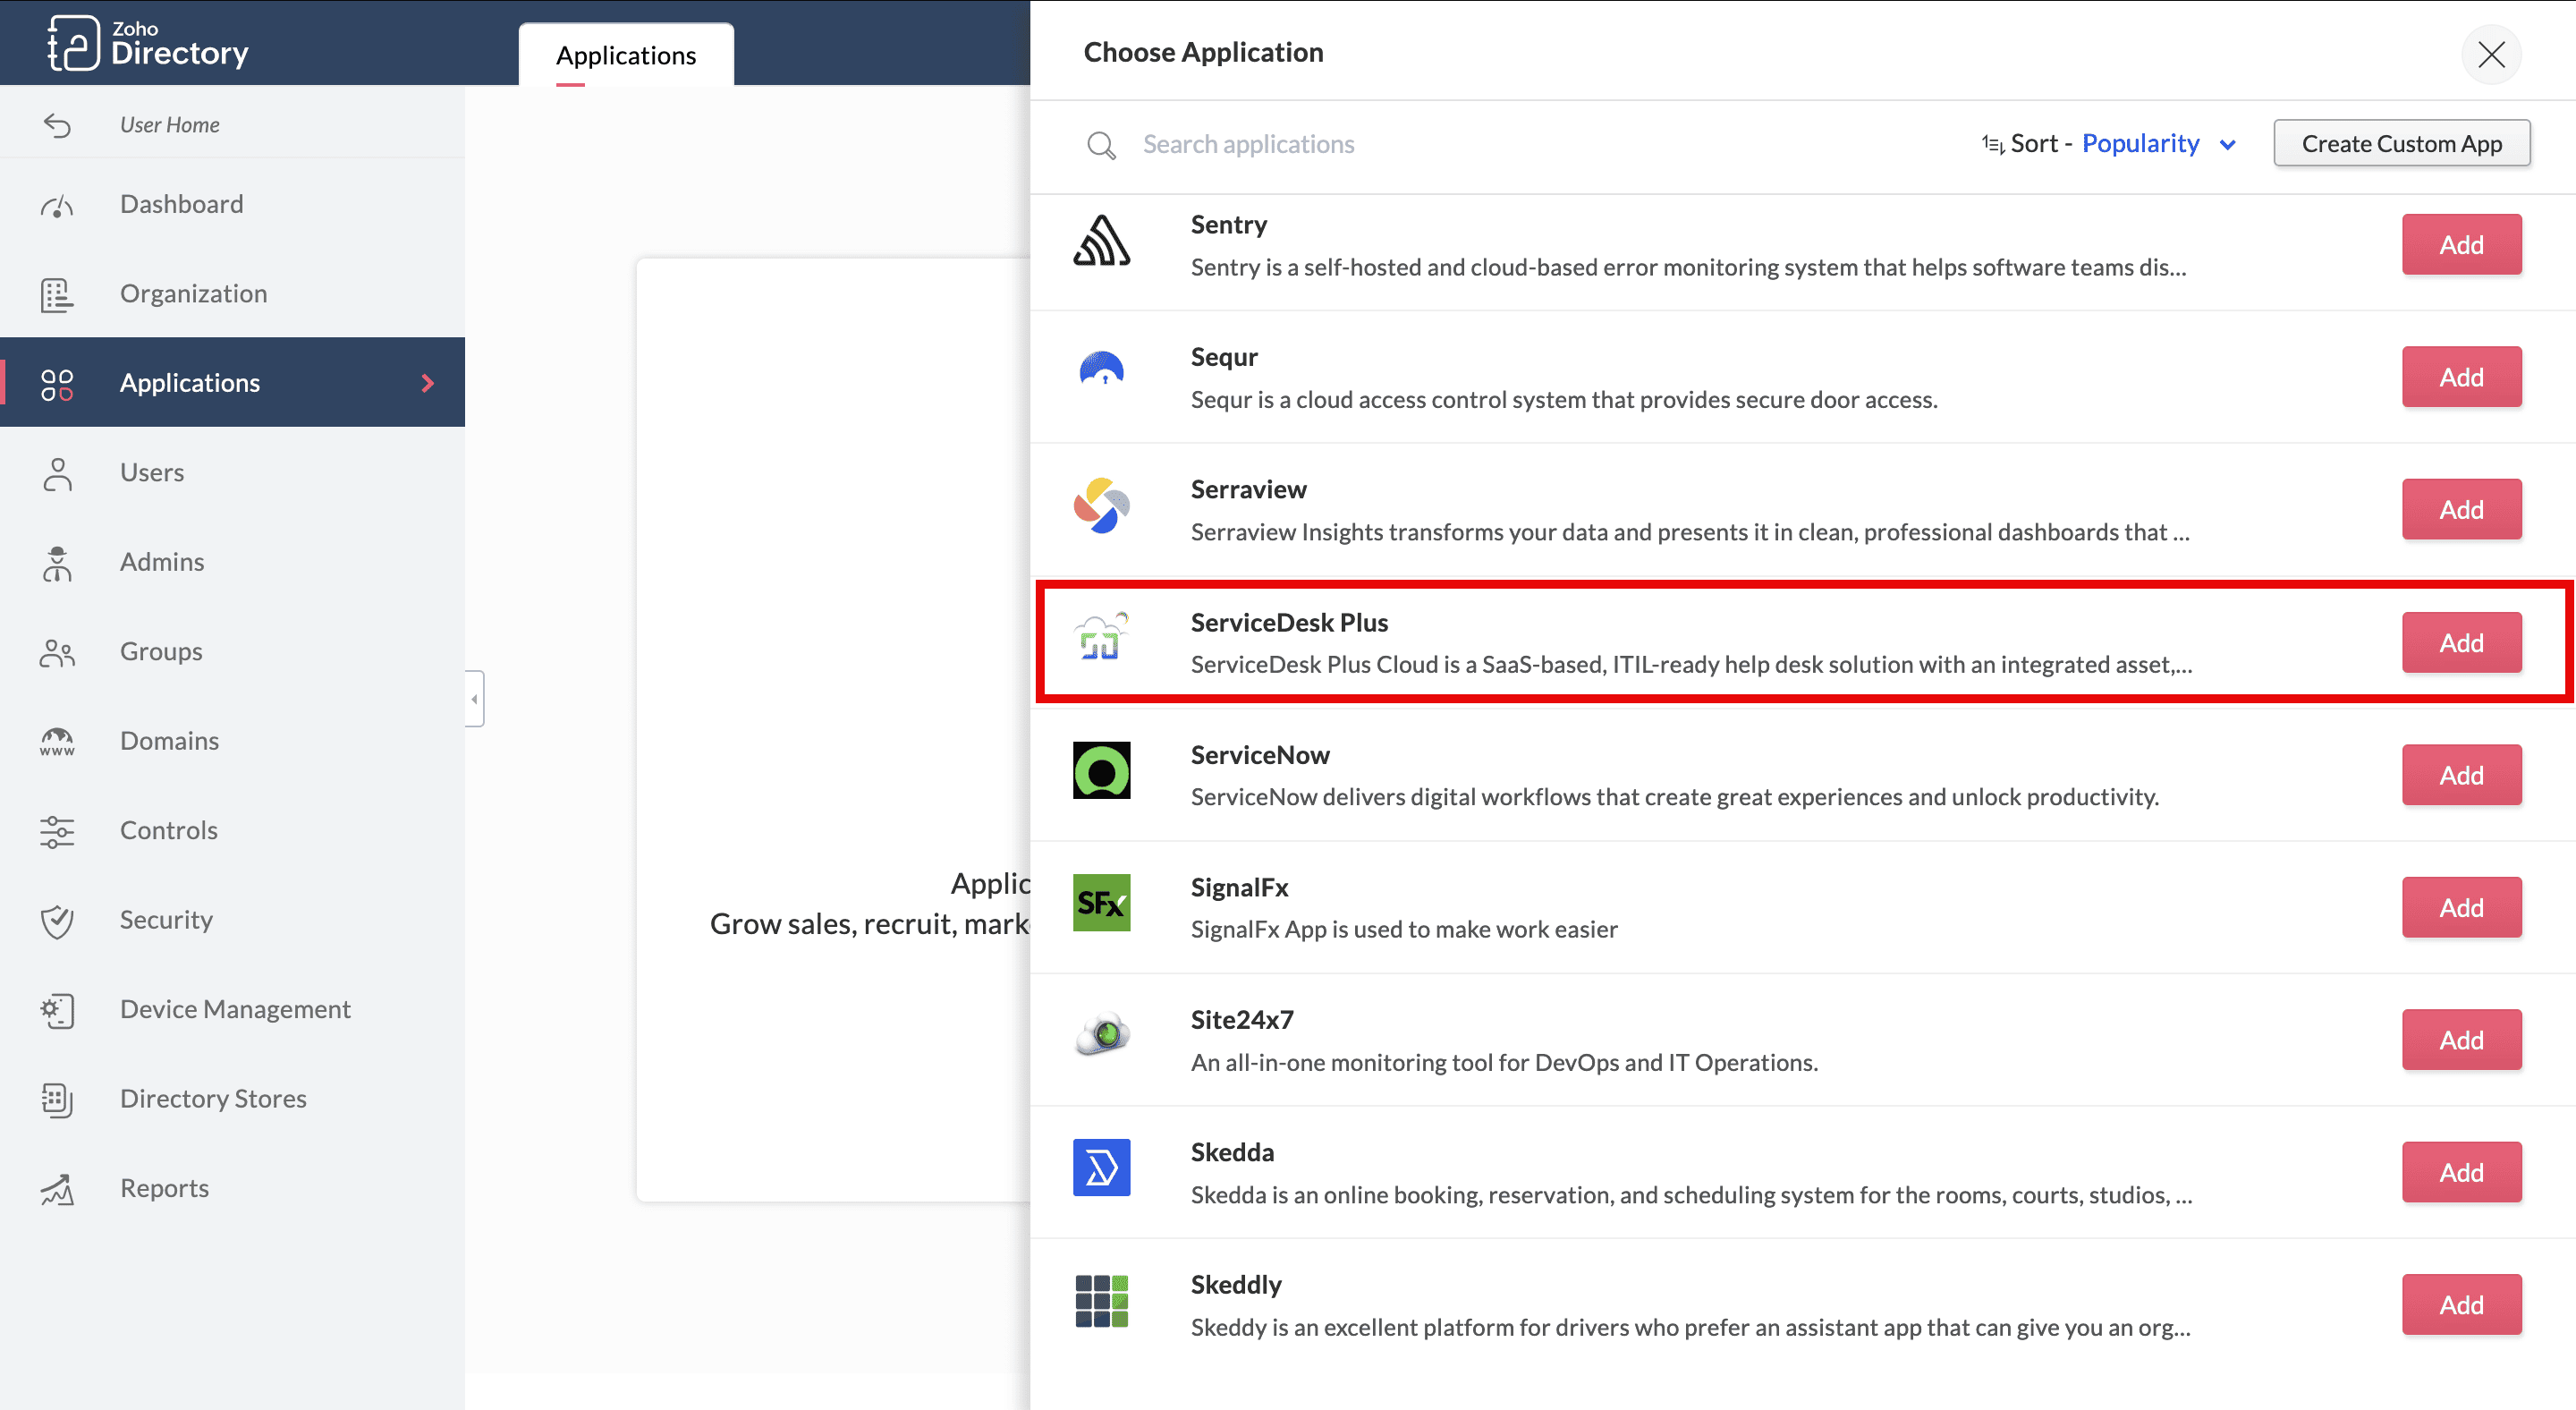Select the Applications tab at top

[626, 56]
